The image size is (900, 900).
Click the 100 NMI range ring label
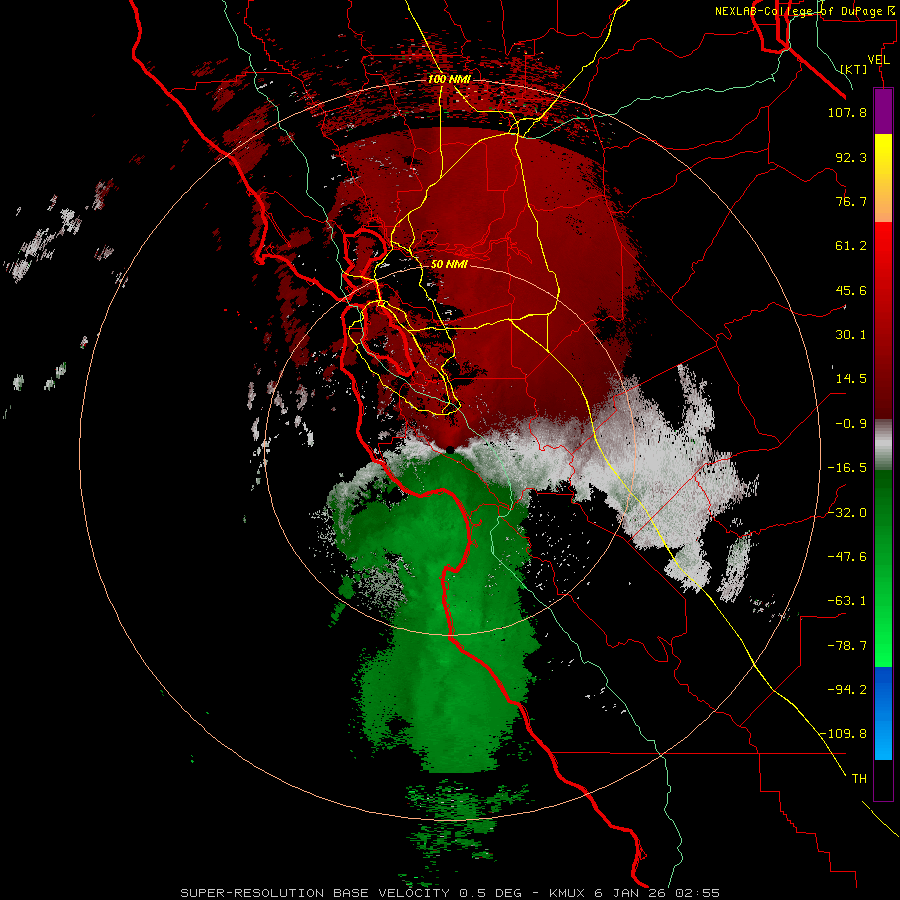pyautogui.click(x=449, y=79)
